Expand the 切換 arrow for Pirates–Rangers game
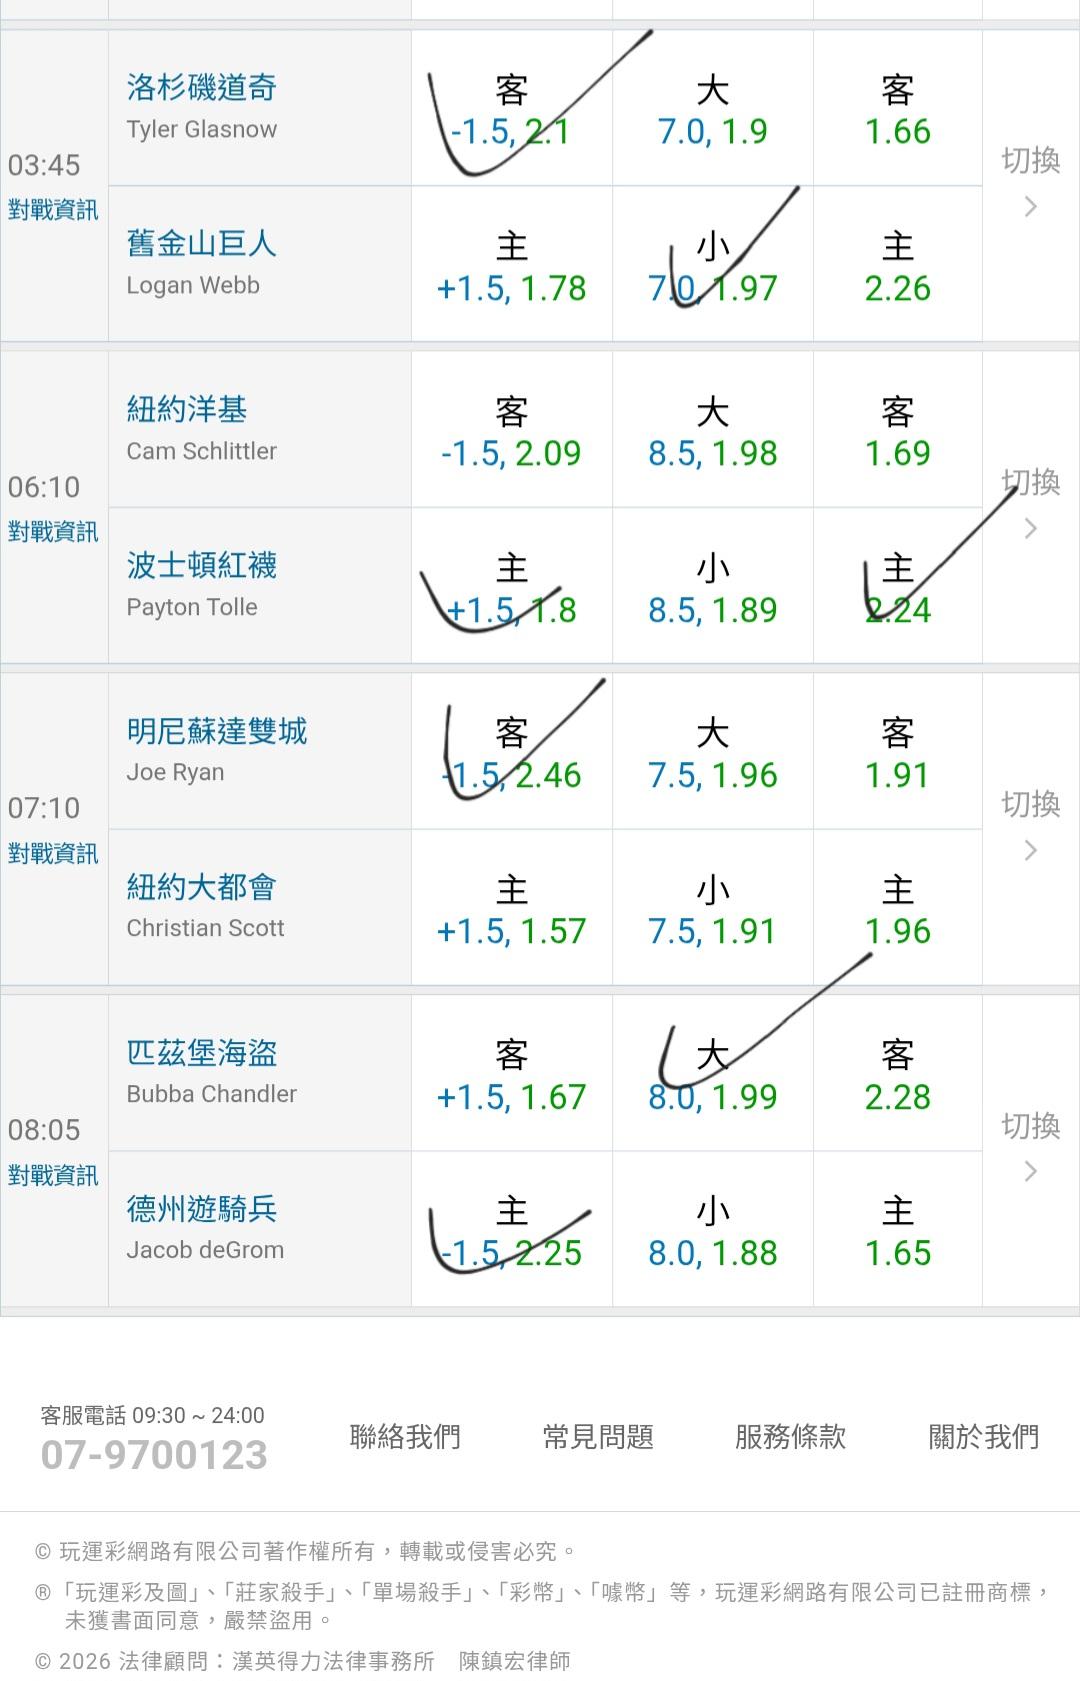 click(x=1030, y=1148)
